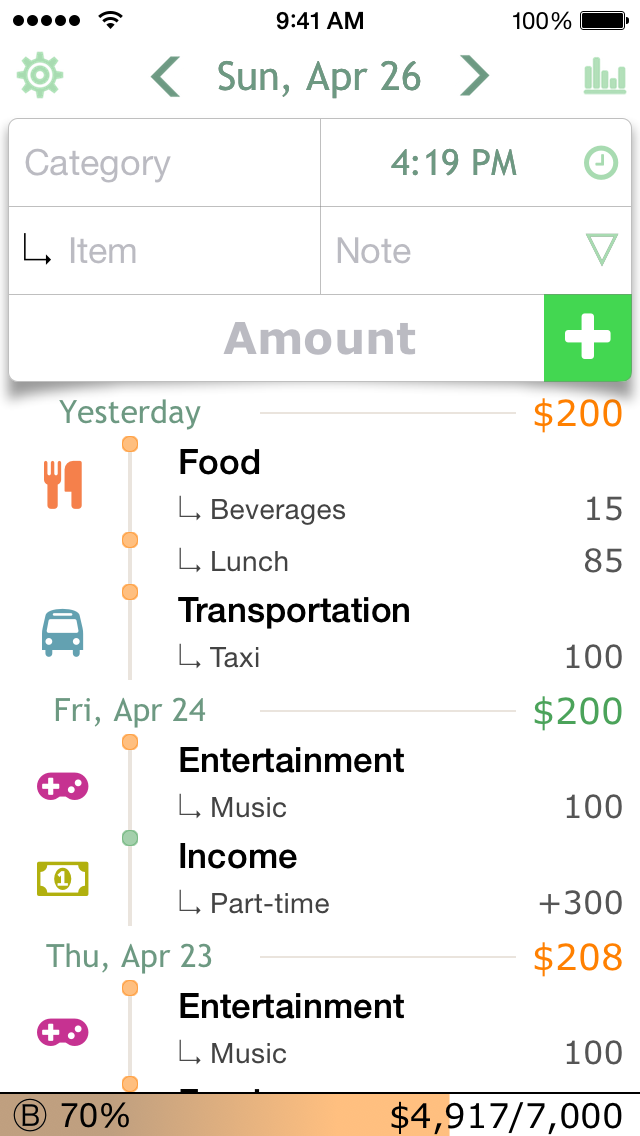Tap the gamepad icon under Fri, Apr 24

[x=62, y=786]
